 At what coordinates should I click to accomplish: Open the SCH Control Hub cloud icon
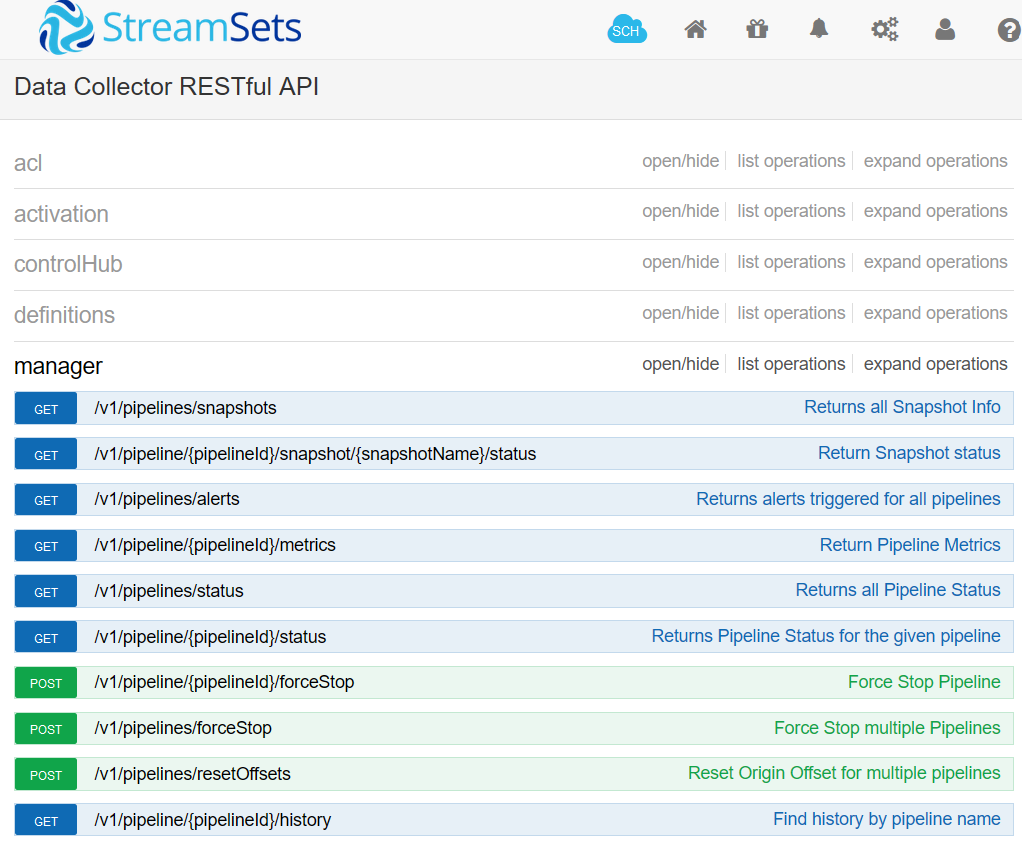(627, 29)
